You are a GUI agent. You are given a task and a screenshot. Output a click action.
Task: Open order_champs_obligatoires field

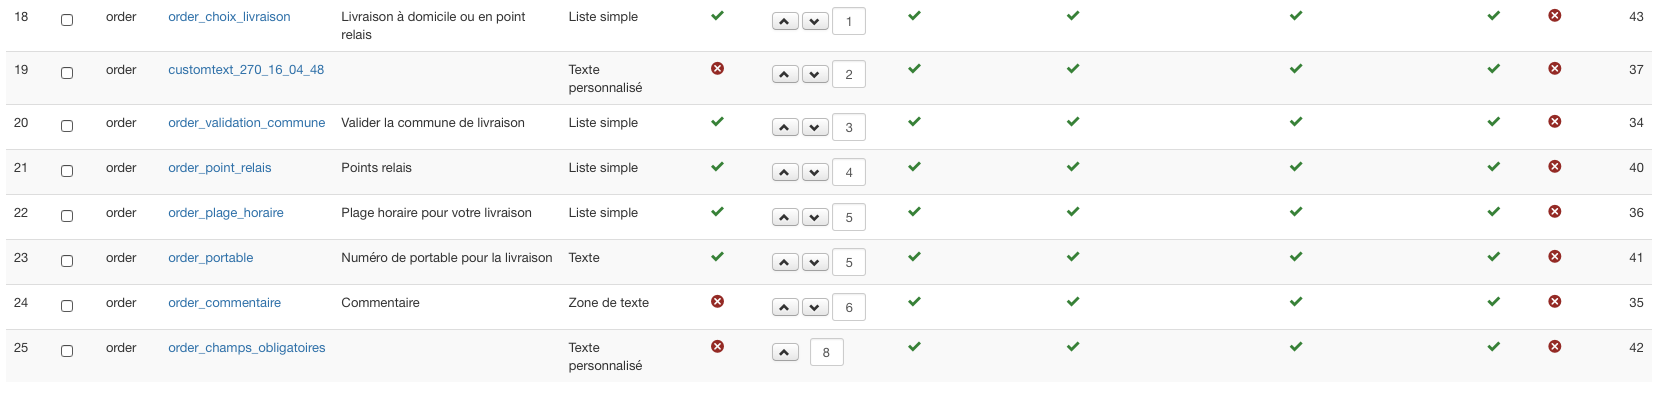click(x=247, y=347)
